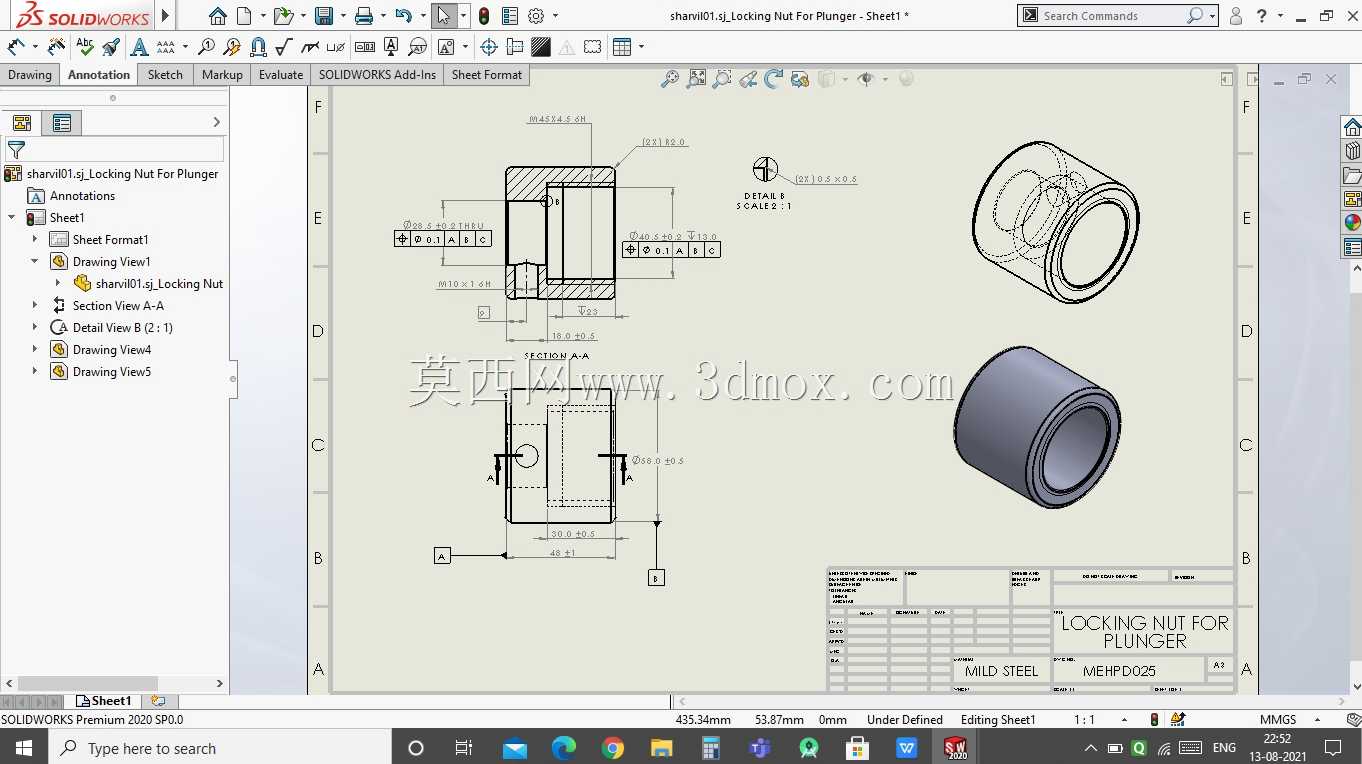Switch to the FeatureManager design tree tab

click(x=22, y=123)
